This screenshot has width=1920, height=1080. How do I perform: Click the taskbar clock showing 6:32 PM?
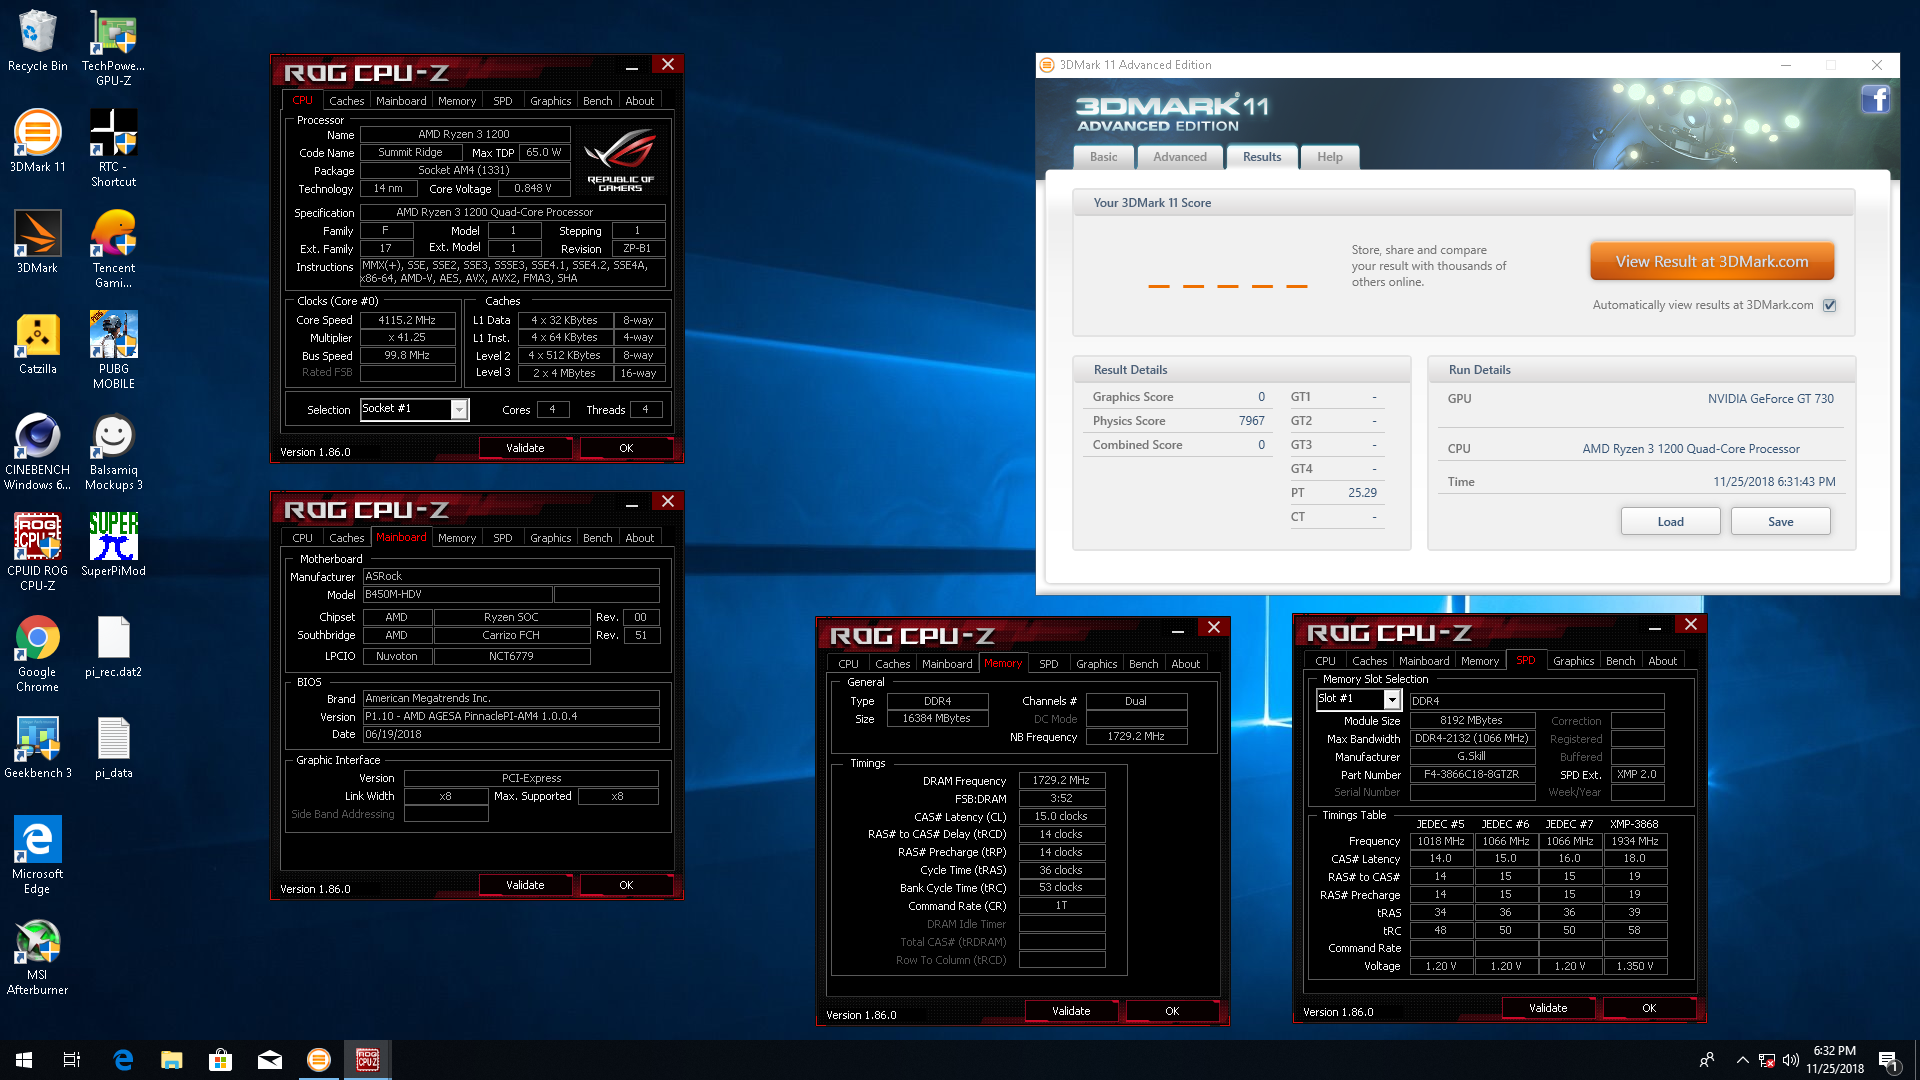pyautogui.click(x=1834, y=1060)
